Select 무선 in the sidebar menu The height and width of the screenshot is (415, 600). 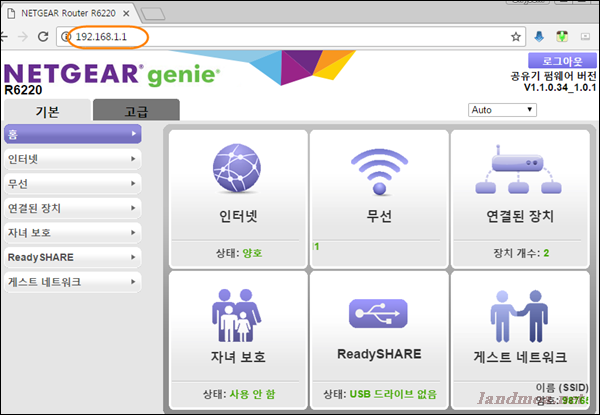[73, 184]
